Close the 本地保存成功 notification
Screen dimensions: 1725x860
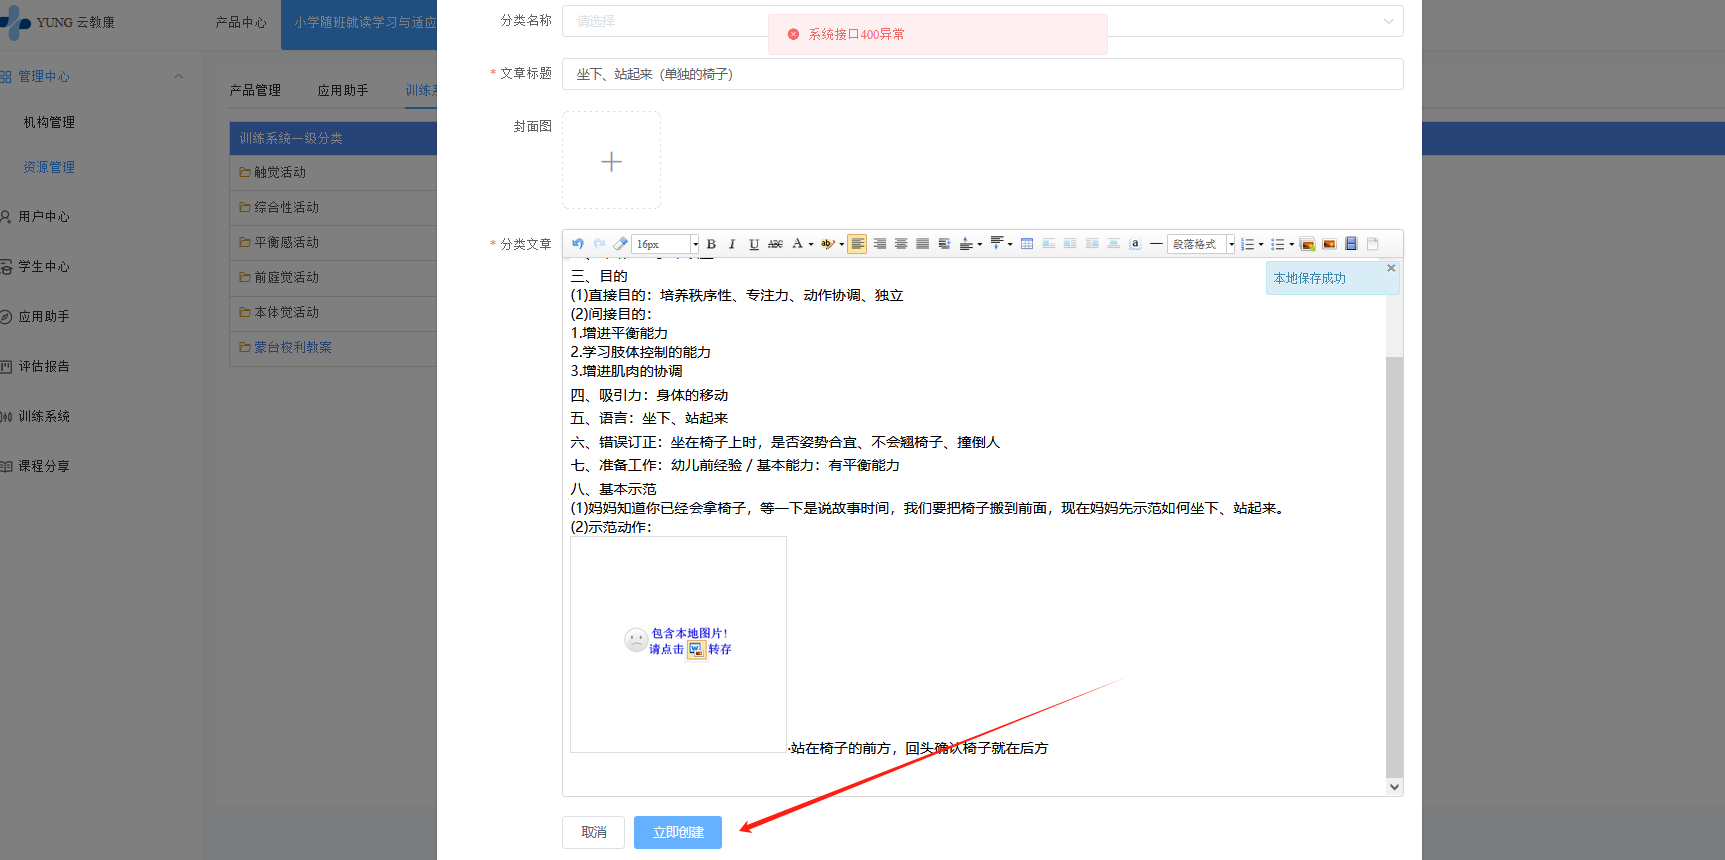(x=1390, y=268)
